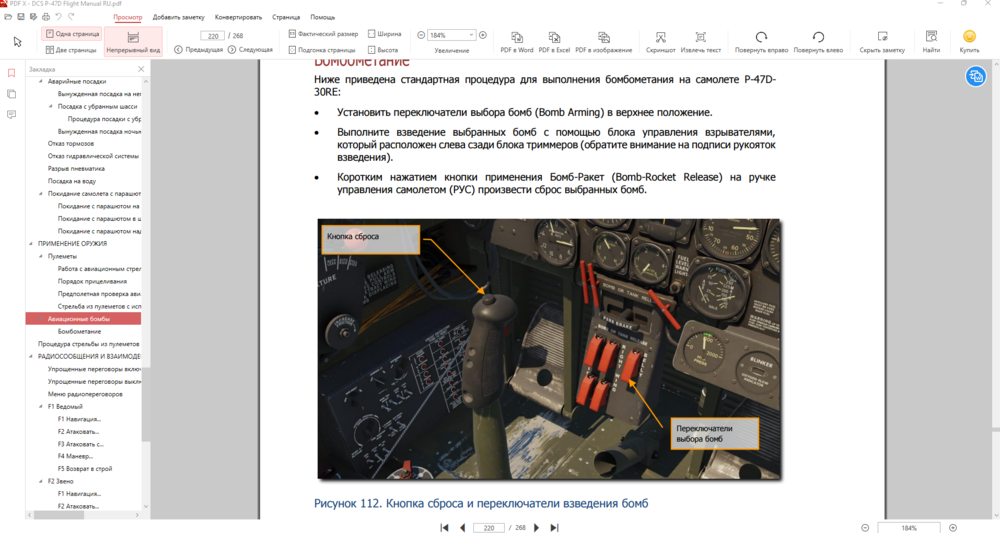Convert PDF в Excel
Screen dimensions: 1000x533
pos(554,41)
